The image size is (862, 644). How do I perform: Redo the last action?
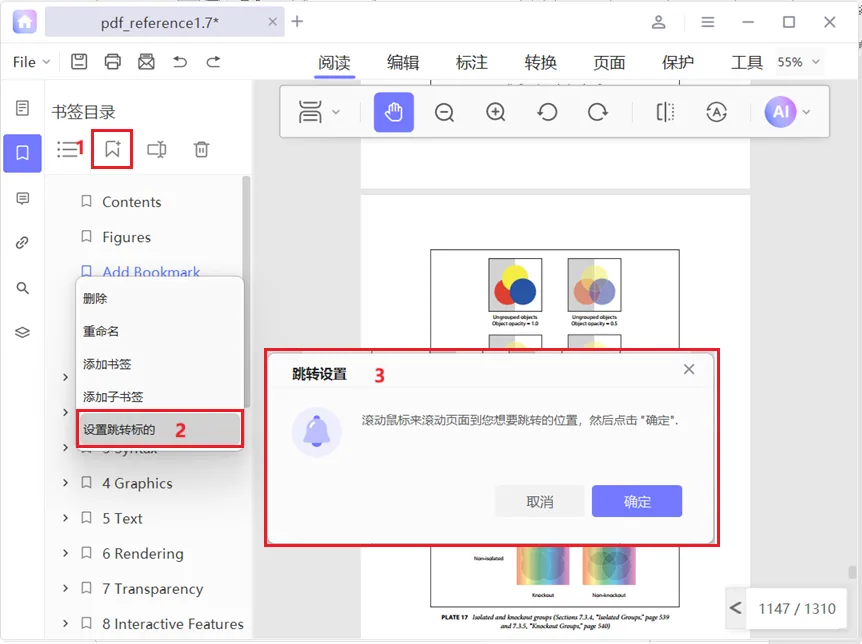[x=213, y=62]
